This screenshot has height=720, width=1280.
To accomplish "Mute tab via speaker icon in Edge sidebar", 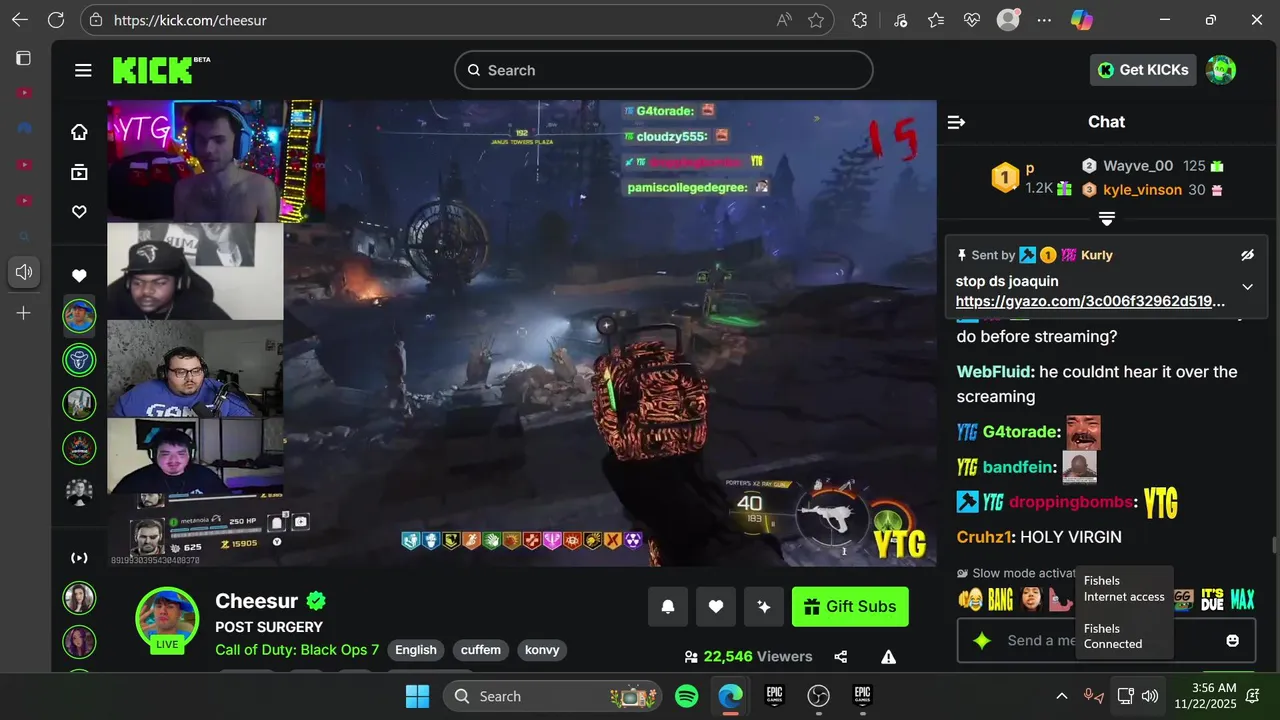I will click(24, 272).
